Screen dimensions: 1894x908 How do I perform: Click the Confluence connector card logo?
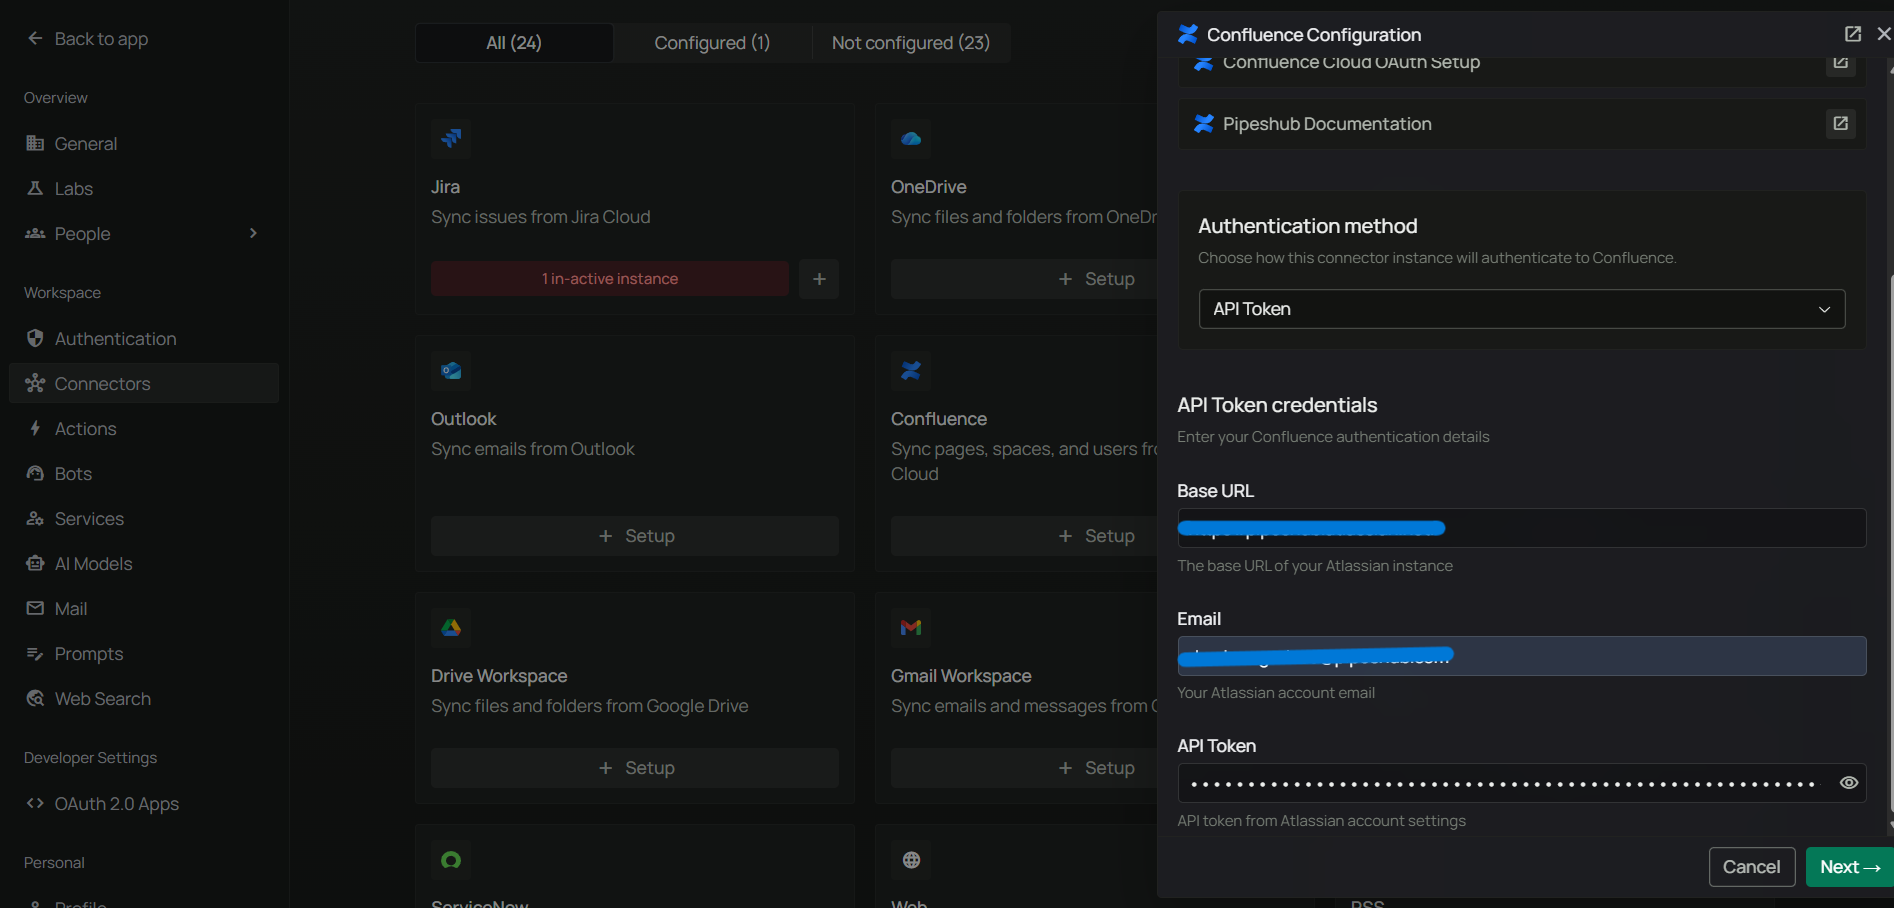click(x=911, y=370)
